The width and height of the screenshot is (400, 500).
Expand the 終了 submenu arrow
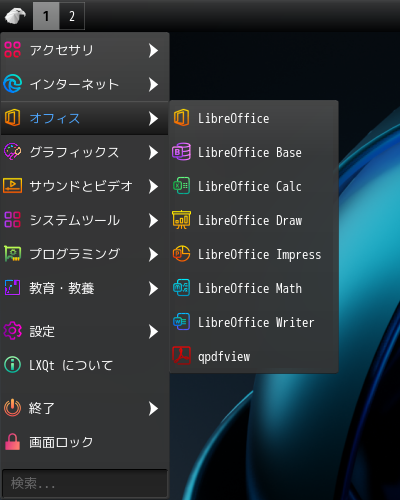(x=153, y=408)
